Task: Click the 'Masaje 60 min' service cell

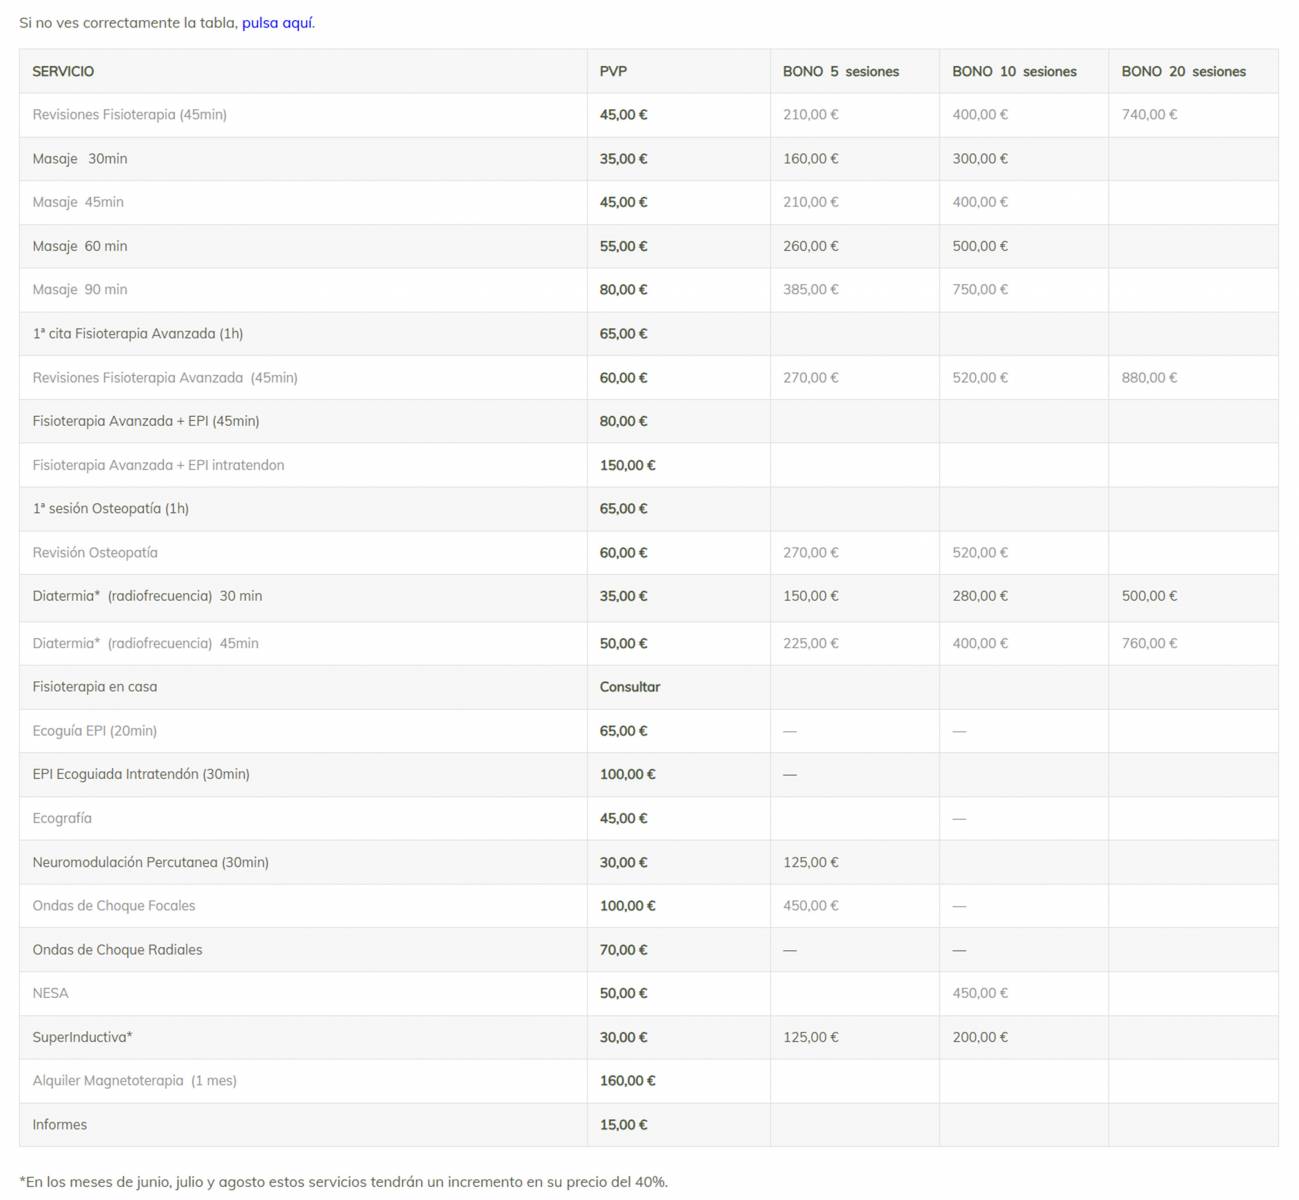Action: (x=80, y=246)
